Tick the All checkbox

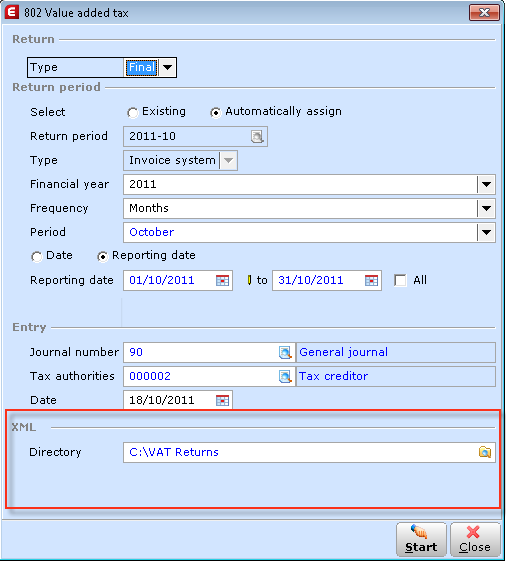click(x=400, y=280)
